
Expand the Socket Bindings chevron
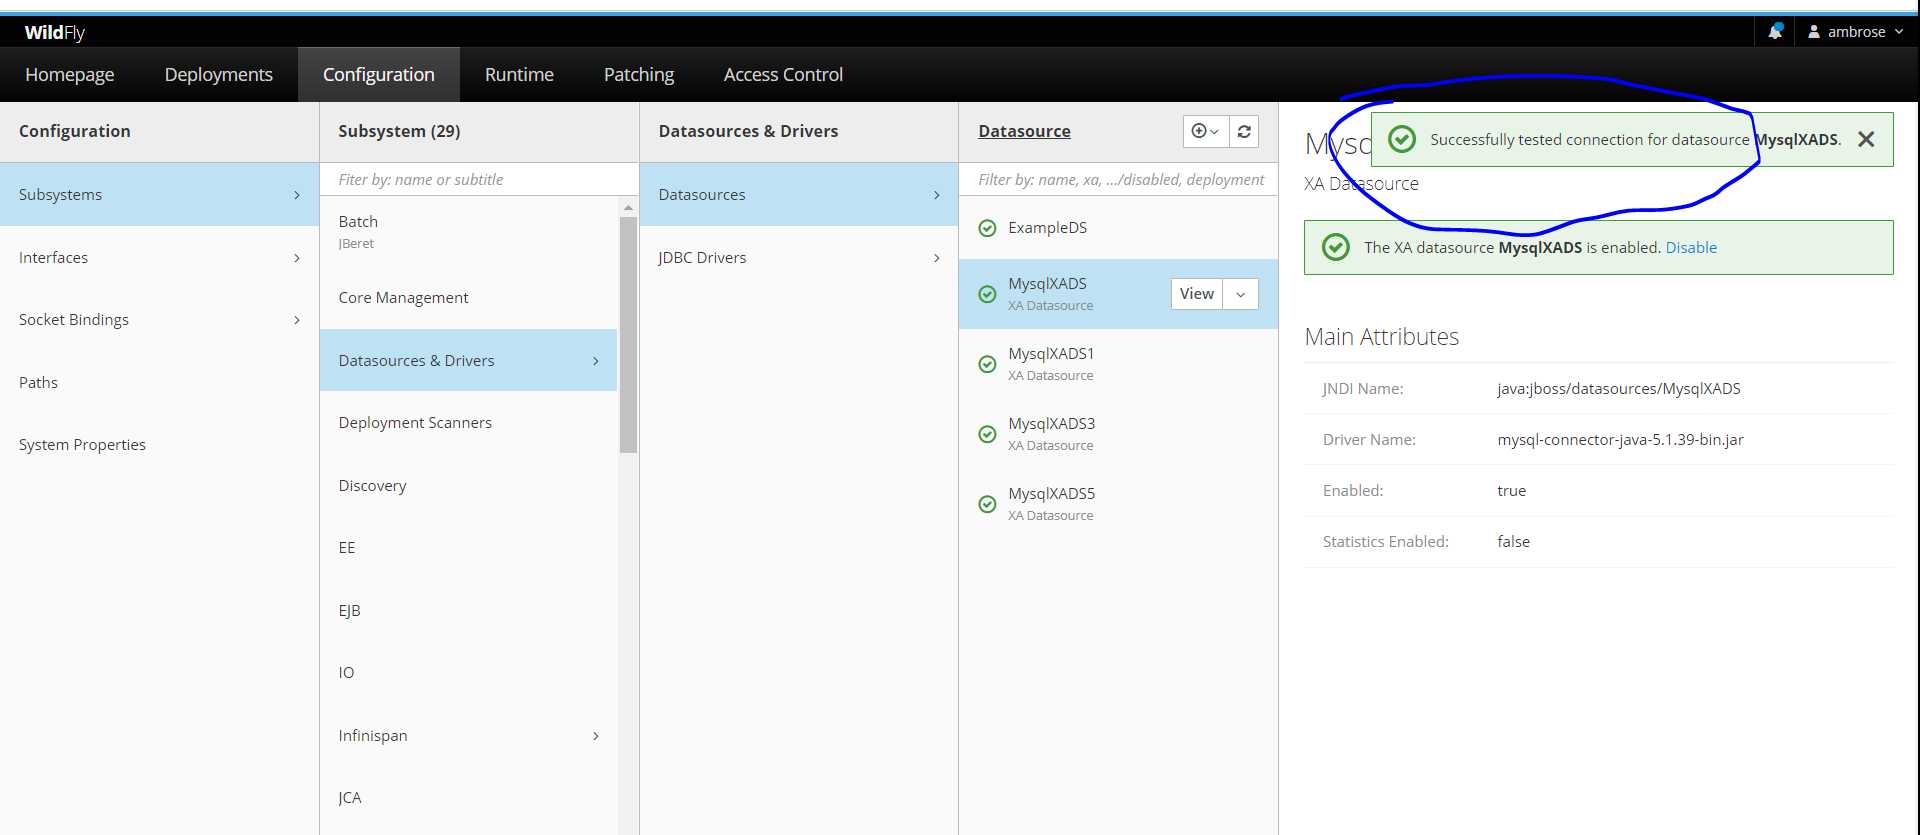[297, 320]
